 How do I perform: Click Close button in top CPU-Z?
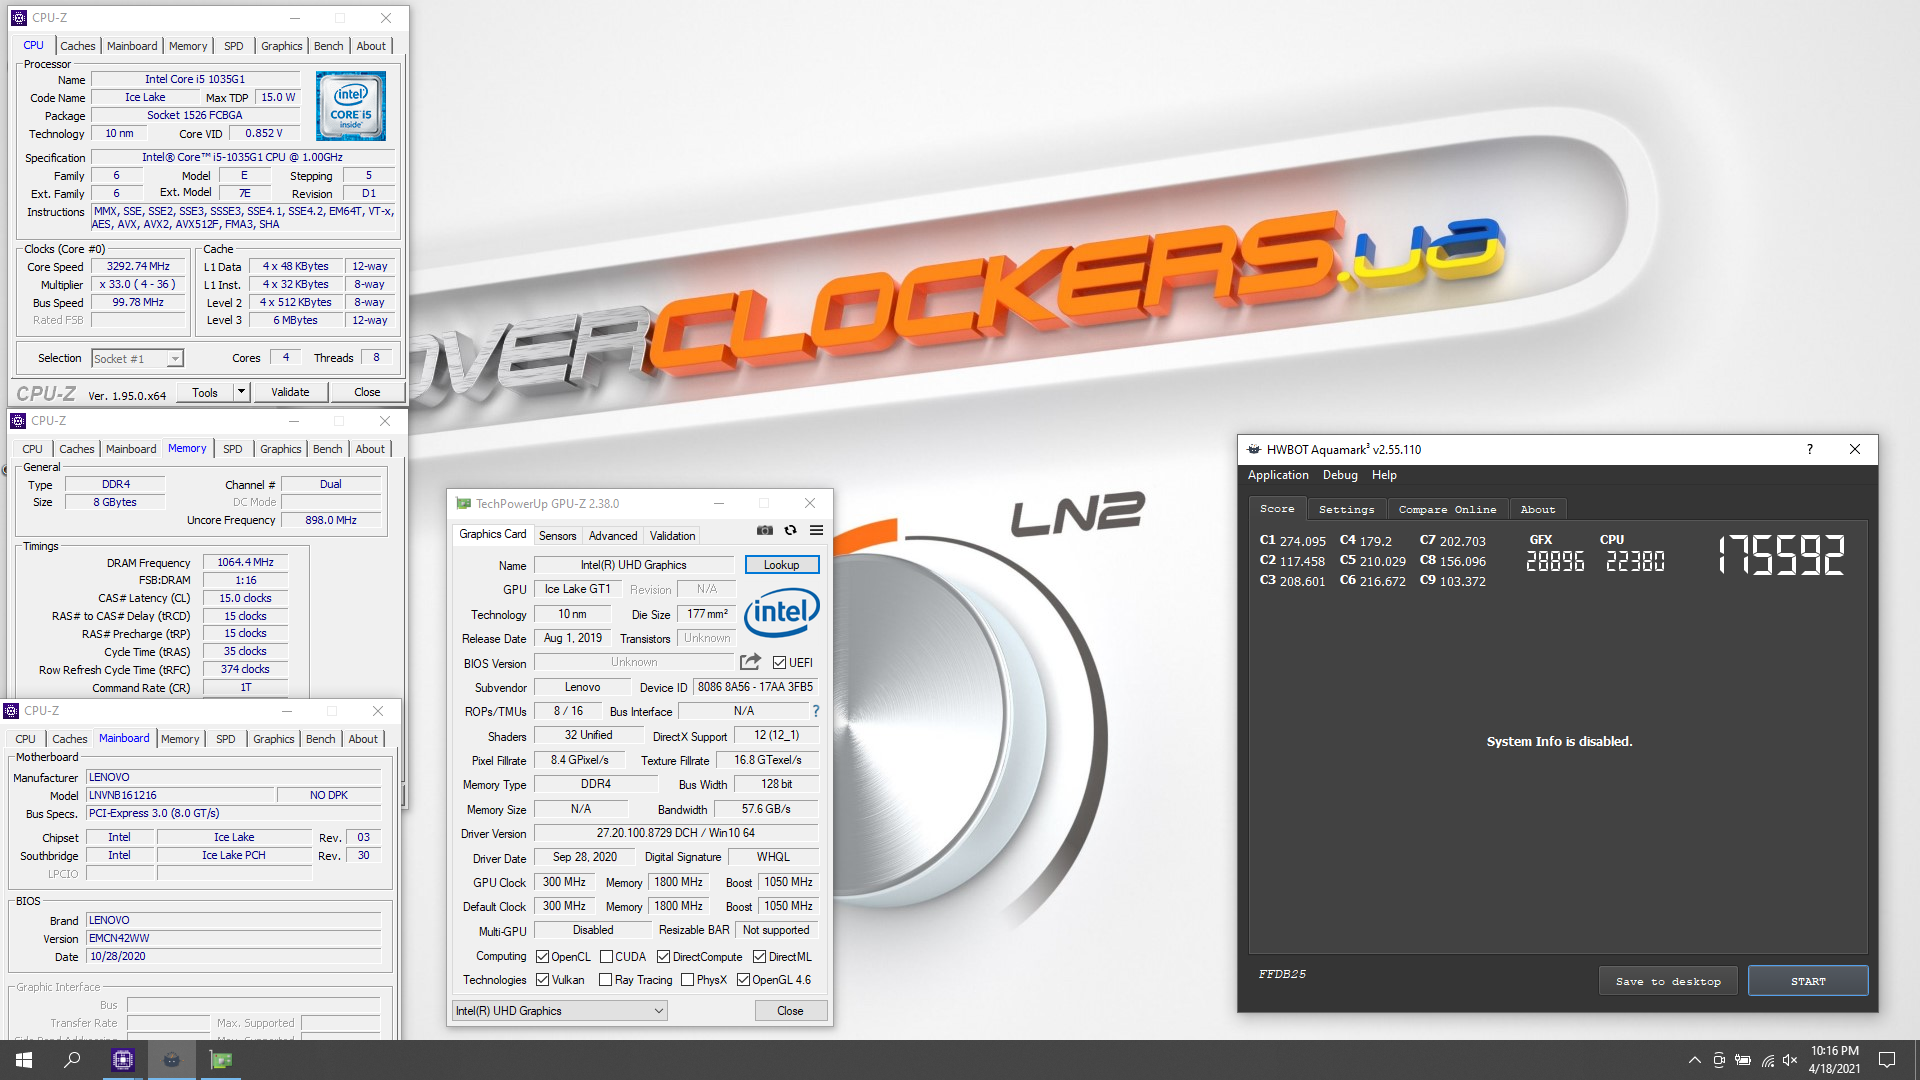click(367, 392)
